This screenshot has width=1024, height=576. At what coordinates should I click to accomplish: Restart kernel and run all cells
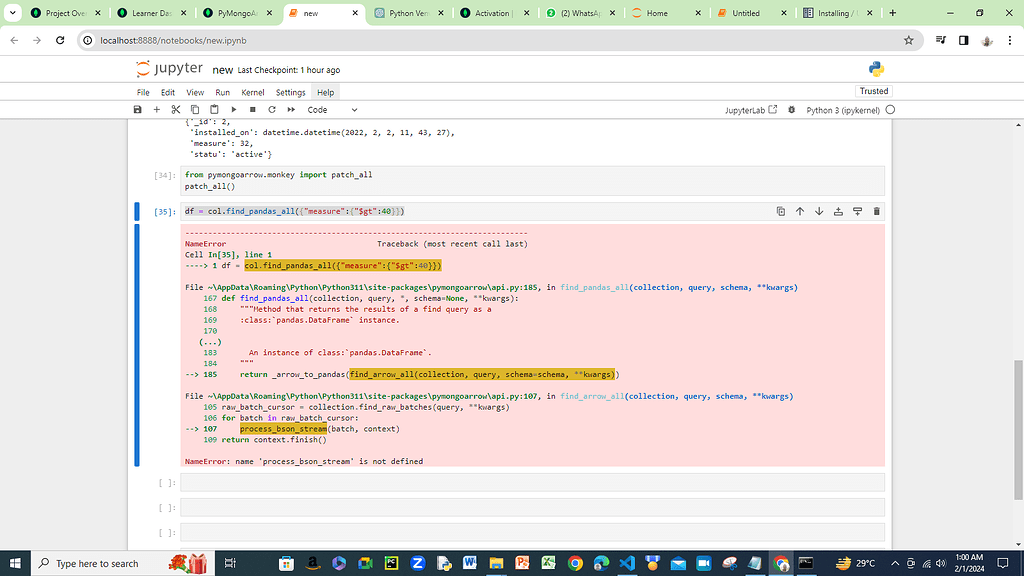(x=290, y=110)
